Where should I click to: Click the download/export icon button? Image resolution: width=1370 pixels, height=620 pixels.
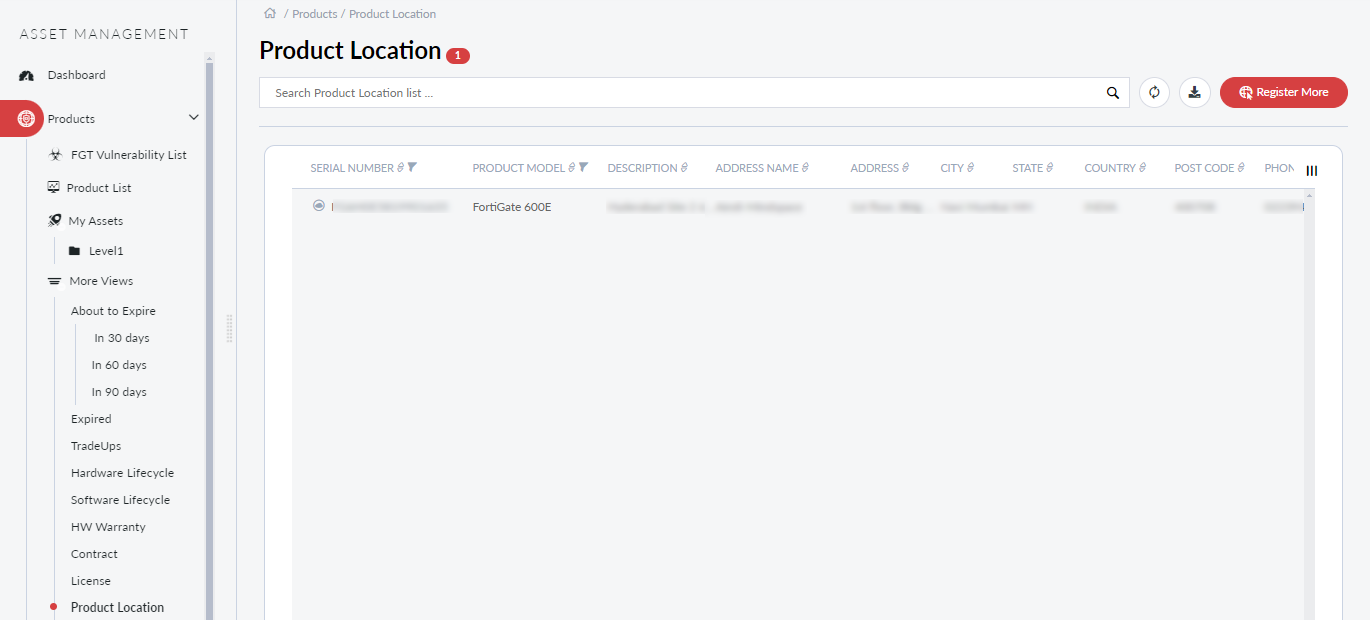(1194, 92)
